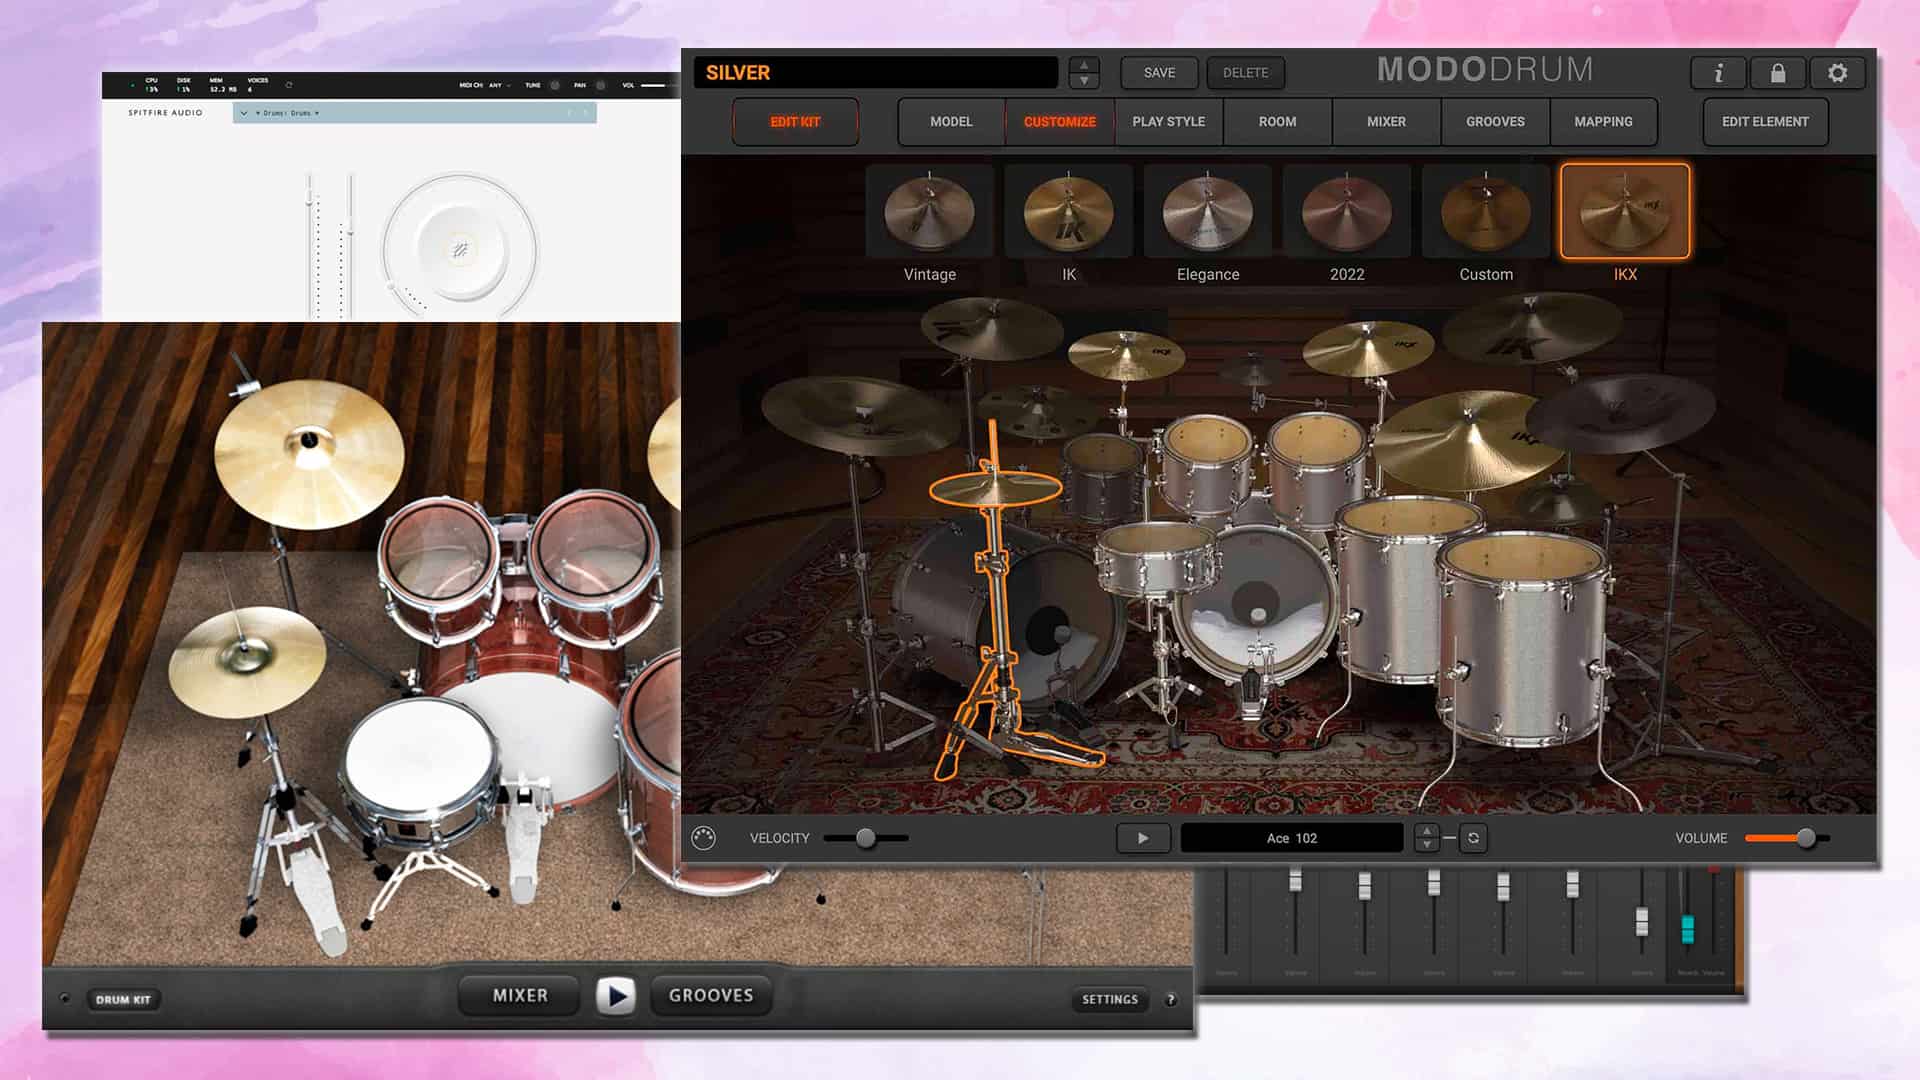The width and height of the screenshot is (1920, 1080).
Task: Click the large floor tom in MODO DRUM
Action: [1522, 640]
